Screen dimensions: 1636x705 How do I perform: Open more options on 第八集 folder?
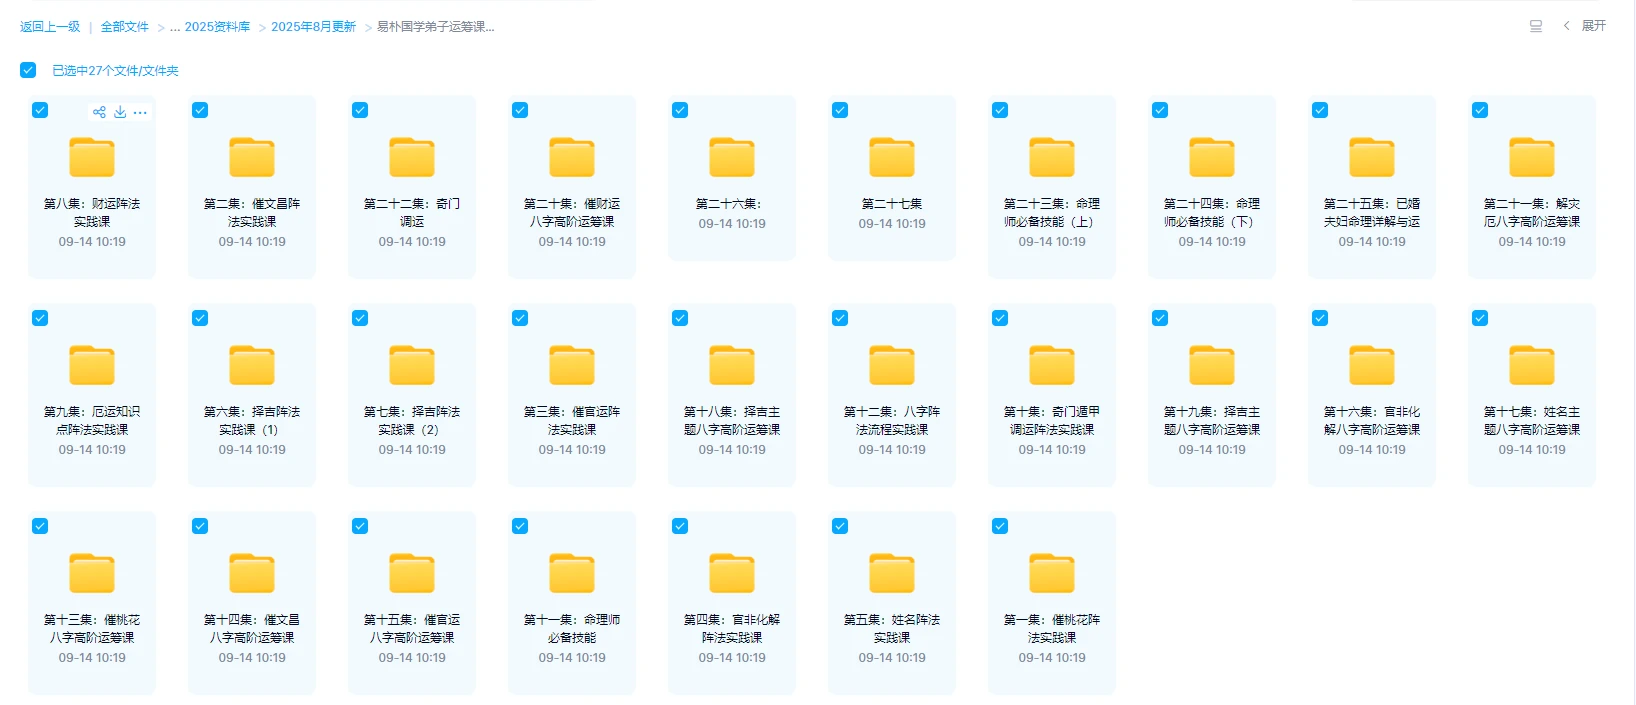click(x=140, y=112)
